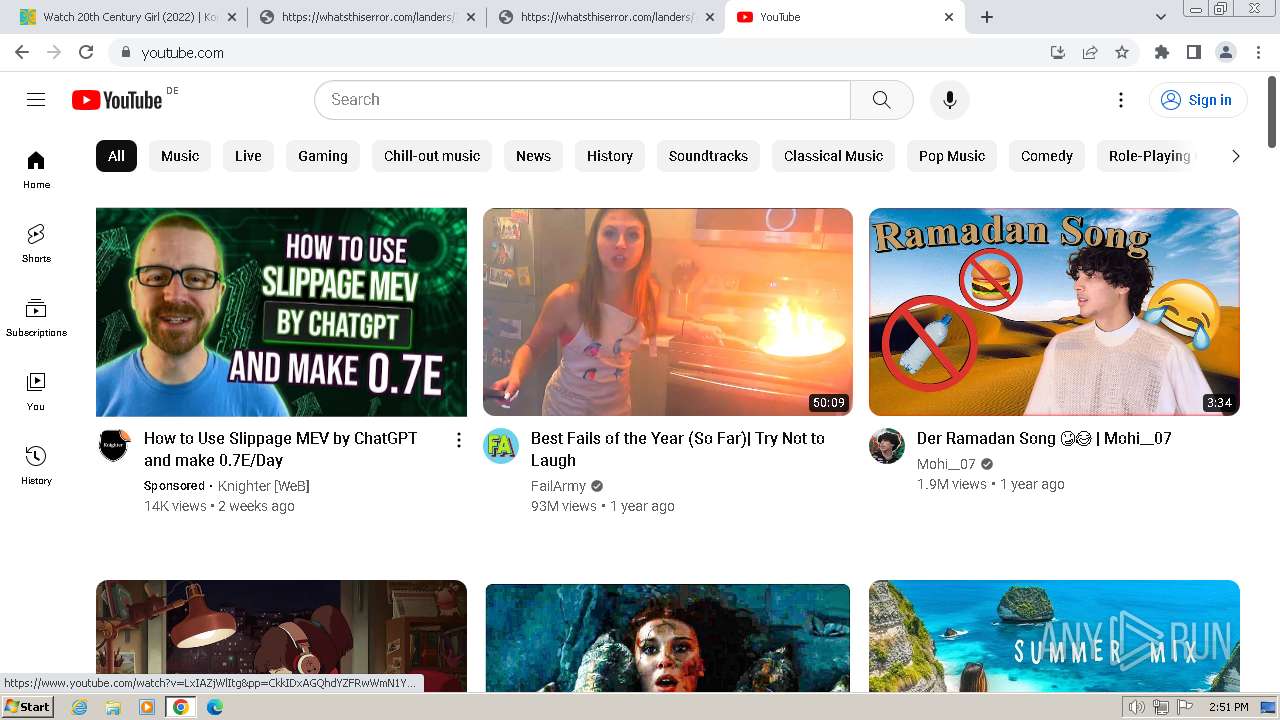Open Shorts from sidebar

click(x=36, y=244)
